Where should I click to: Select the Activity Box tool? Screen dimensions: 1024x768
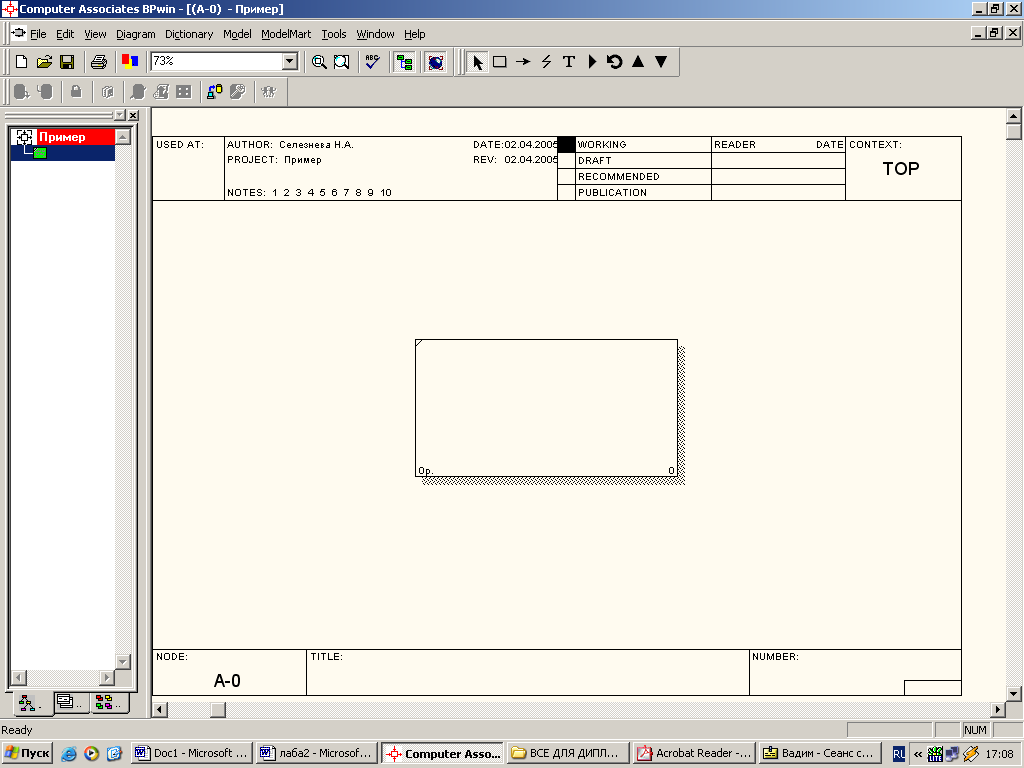pos(499,62)
